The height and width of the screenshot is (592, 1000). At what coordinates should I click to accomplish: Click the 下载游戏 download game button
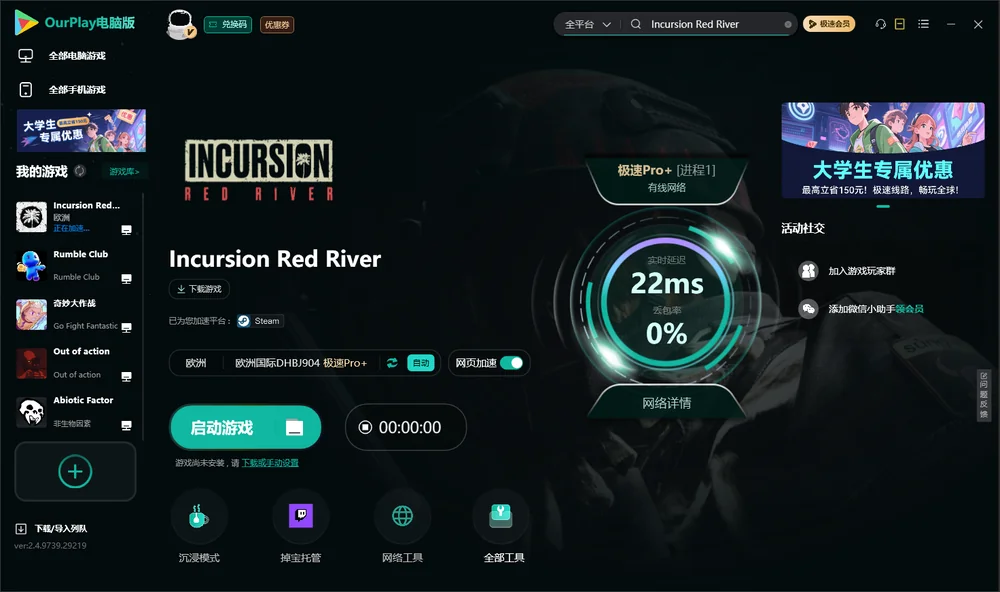199,289
